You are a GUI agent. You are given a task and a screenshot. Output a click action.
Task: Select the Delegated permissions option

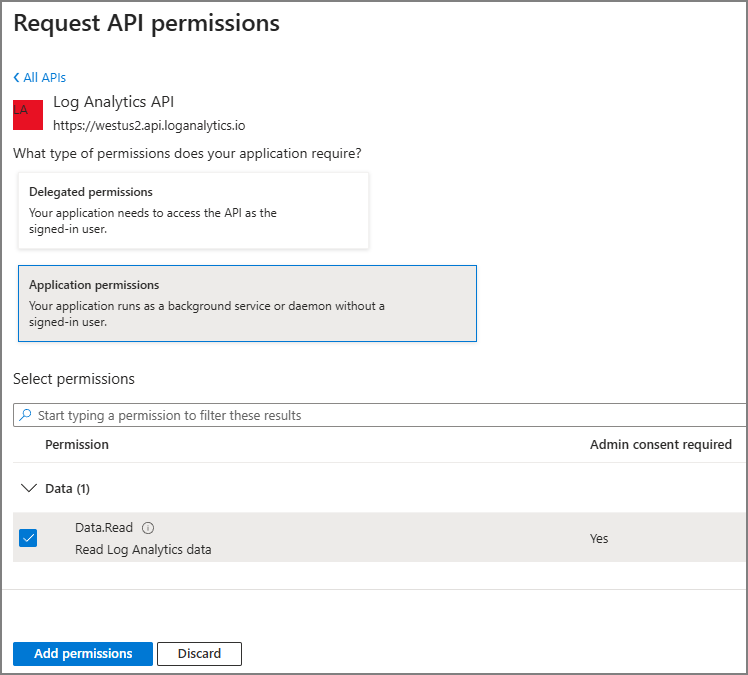[193, 210]
